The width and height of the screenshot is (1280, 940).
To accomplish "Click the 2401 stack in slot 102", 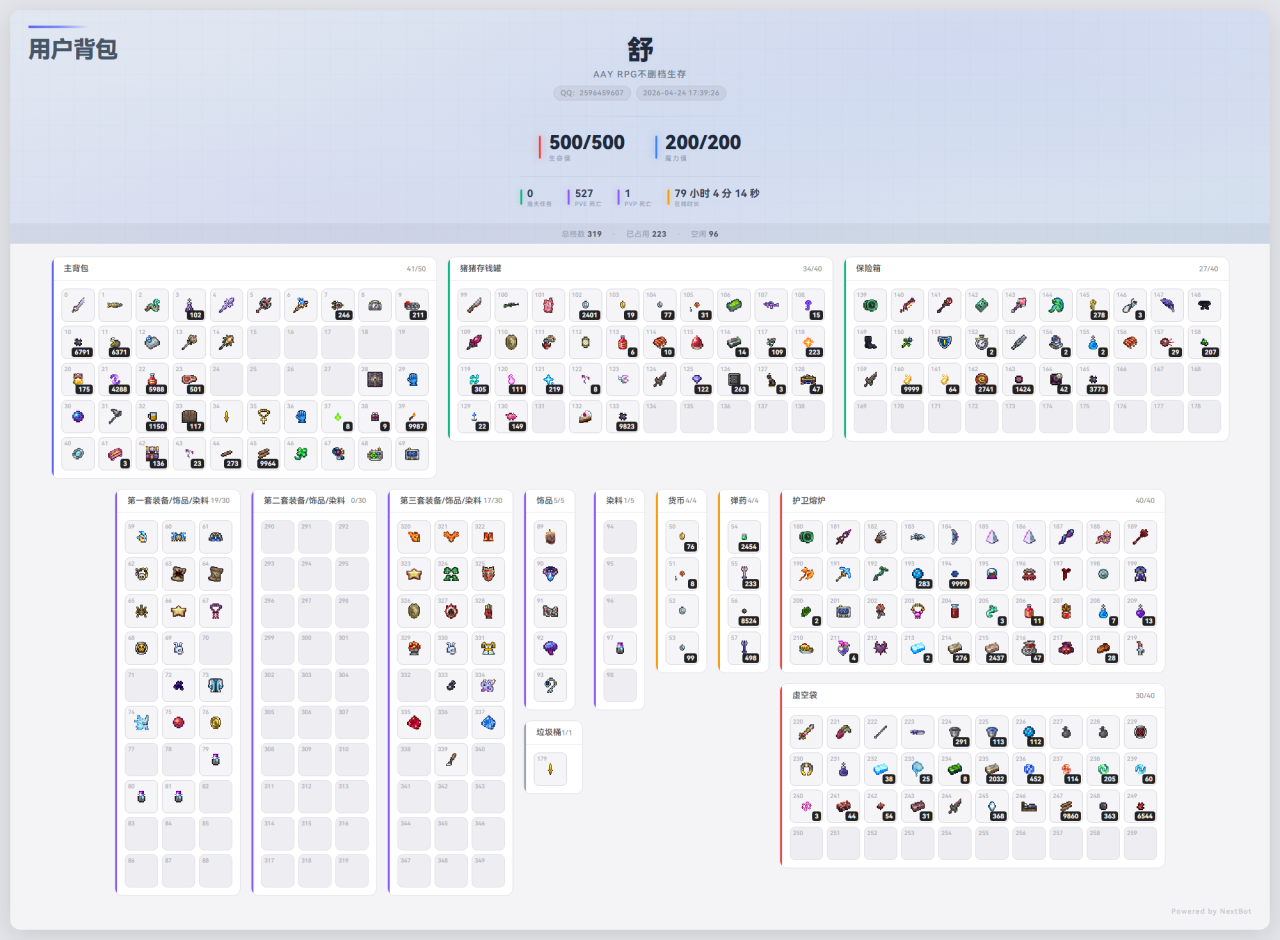I will coord(585,305).
